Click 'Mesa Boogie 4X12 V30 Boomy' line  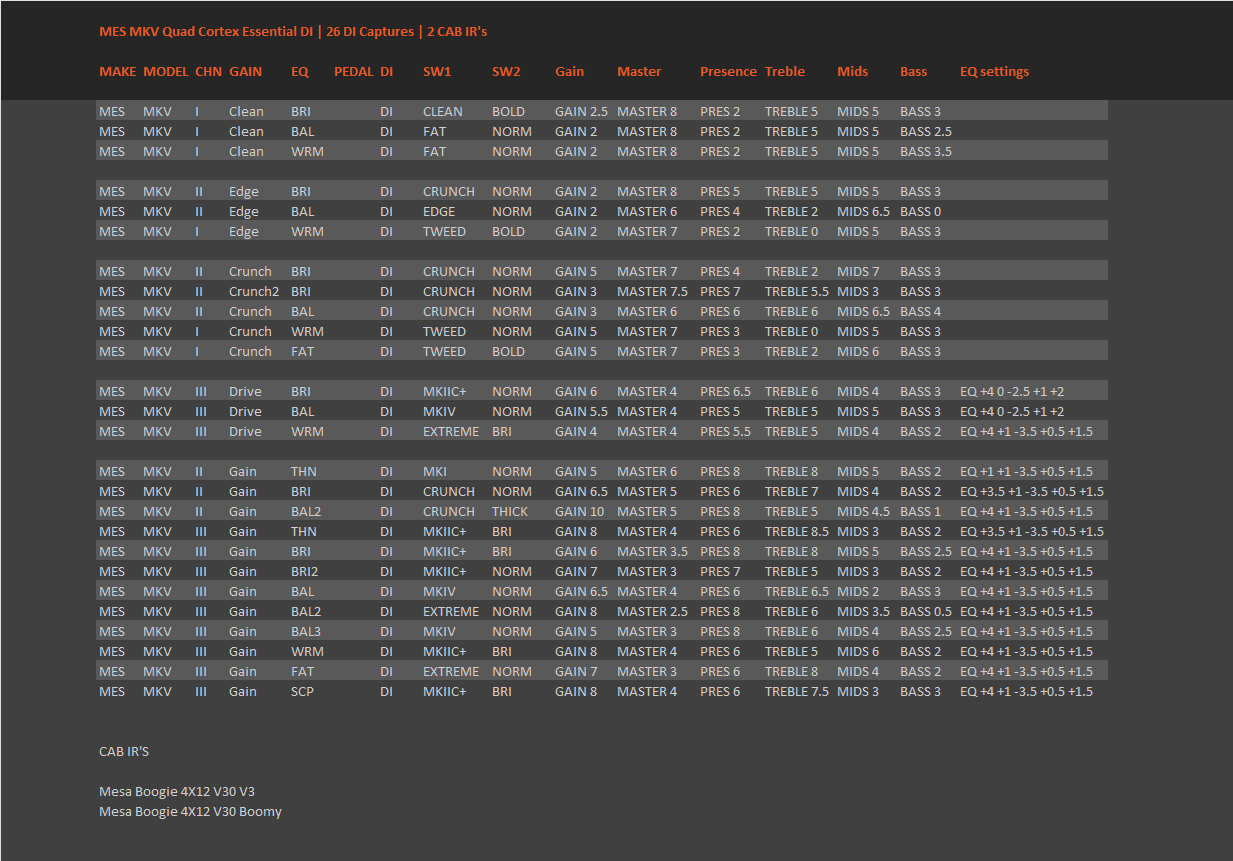190,812
